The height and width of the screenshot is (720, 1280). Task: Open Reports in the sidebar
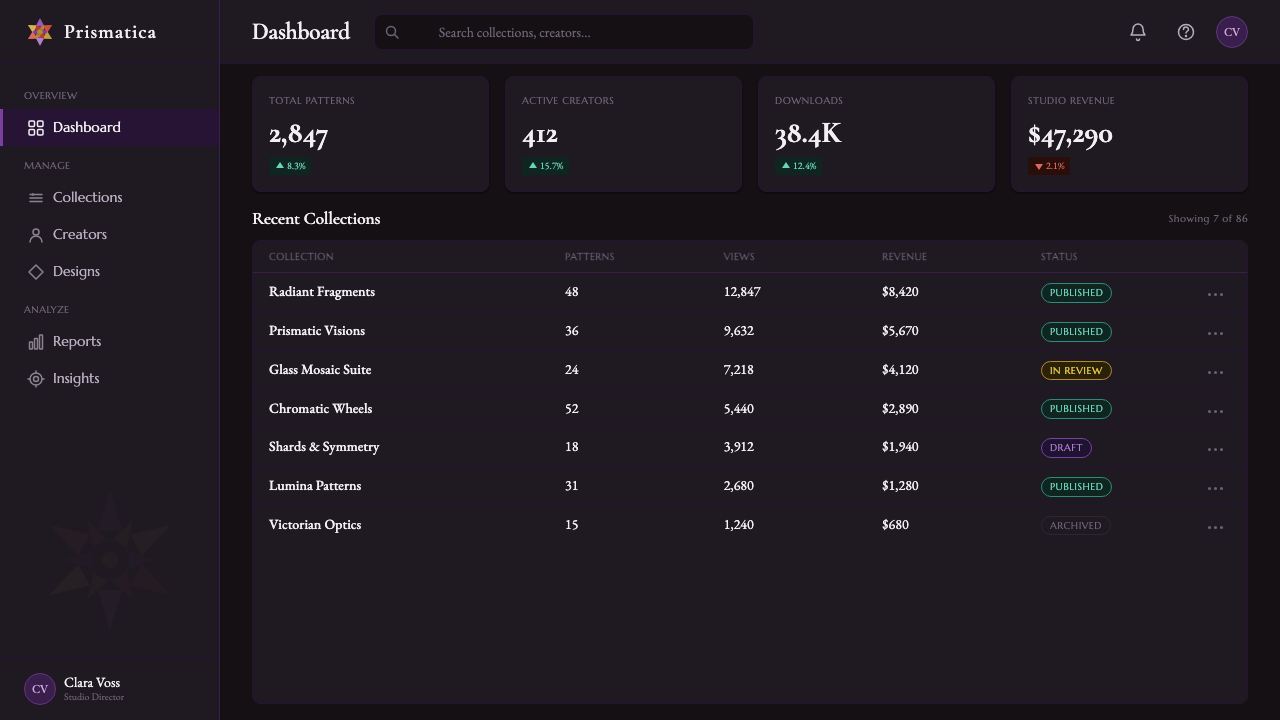[x=110, y=342]
